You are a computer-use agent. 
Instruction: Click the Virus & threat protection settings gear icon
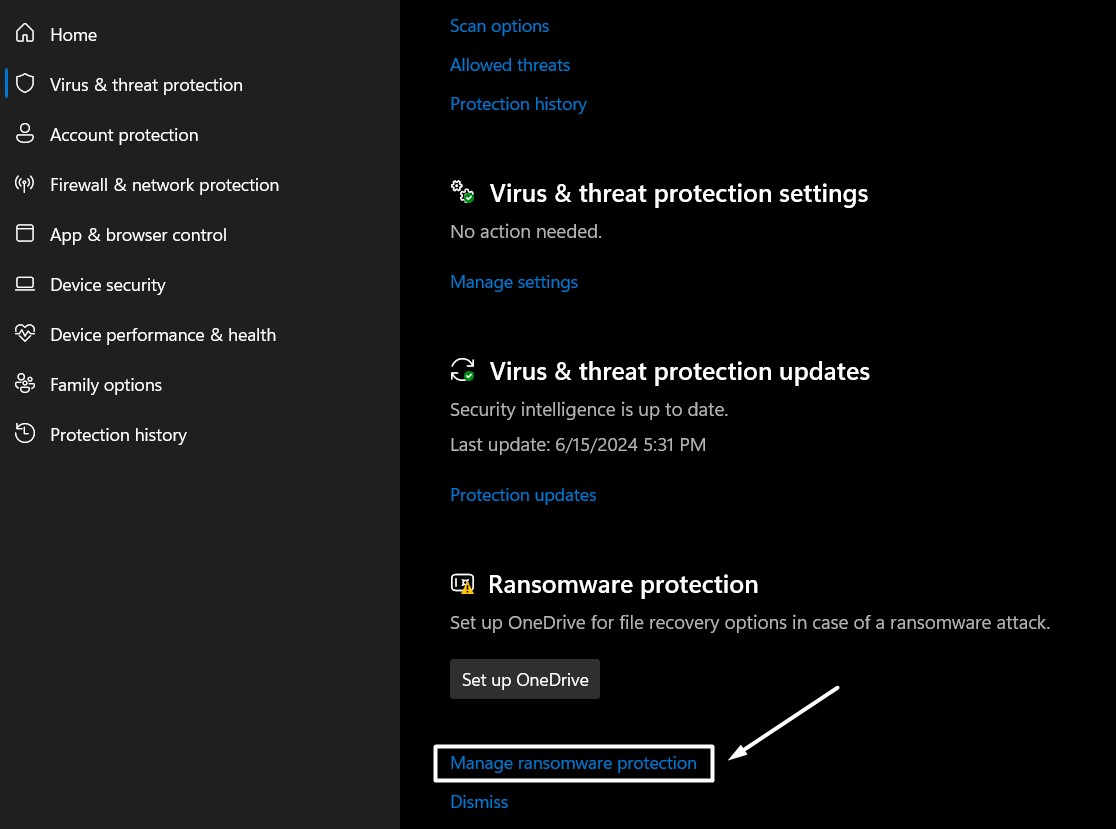(462, 192)
